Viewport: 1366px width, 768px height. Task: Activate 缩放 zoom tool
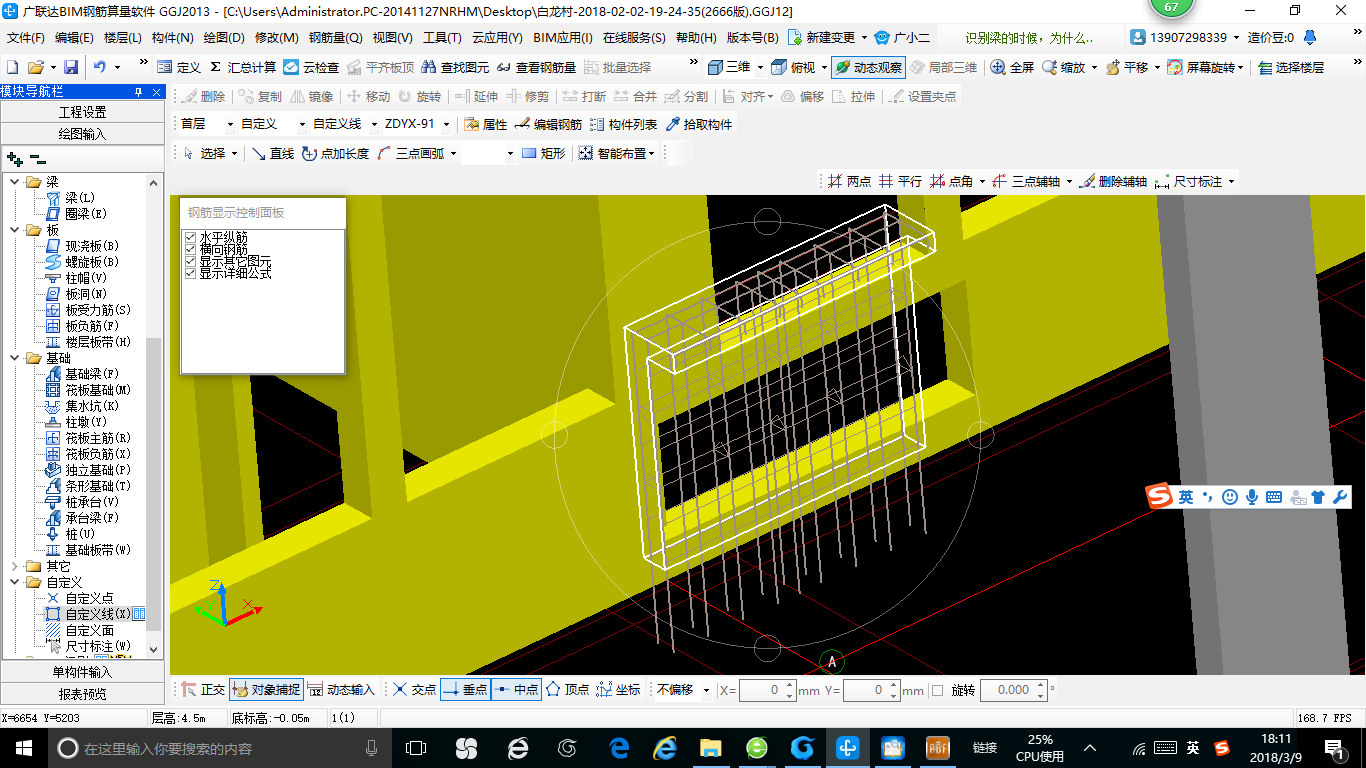(1064, 67)
